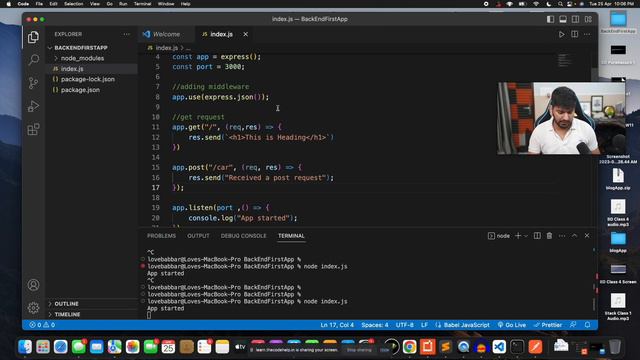Image resolution: width=640 pixels, height=360 pixels.
Task: Open package-lock.json in the Explorer
Action: [x=88, y=79]
